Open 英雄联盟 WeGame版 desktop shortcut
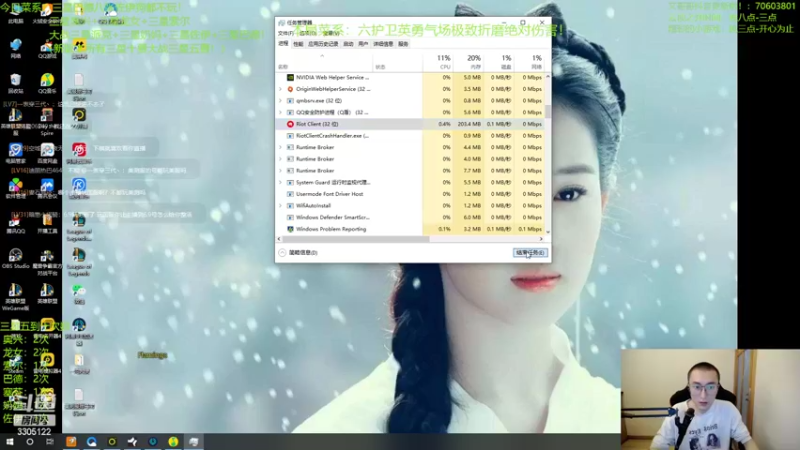Image resolution: width=800 pixels, height=450 pixels. tap(16, 296)
